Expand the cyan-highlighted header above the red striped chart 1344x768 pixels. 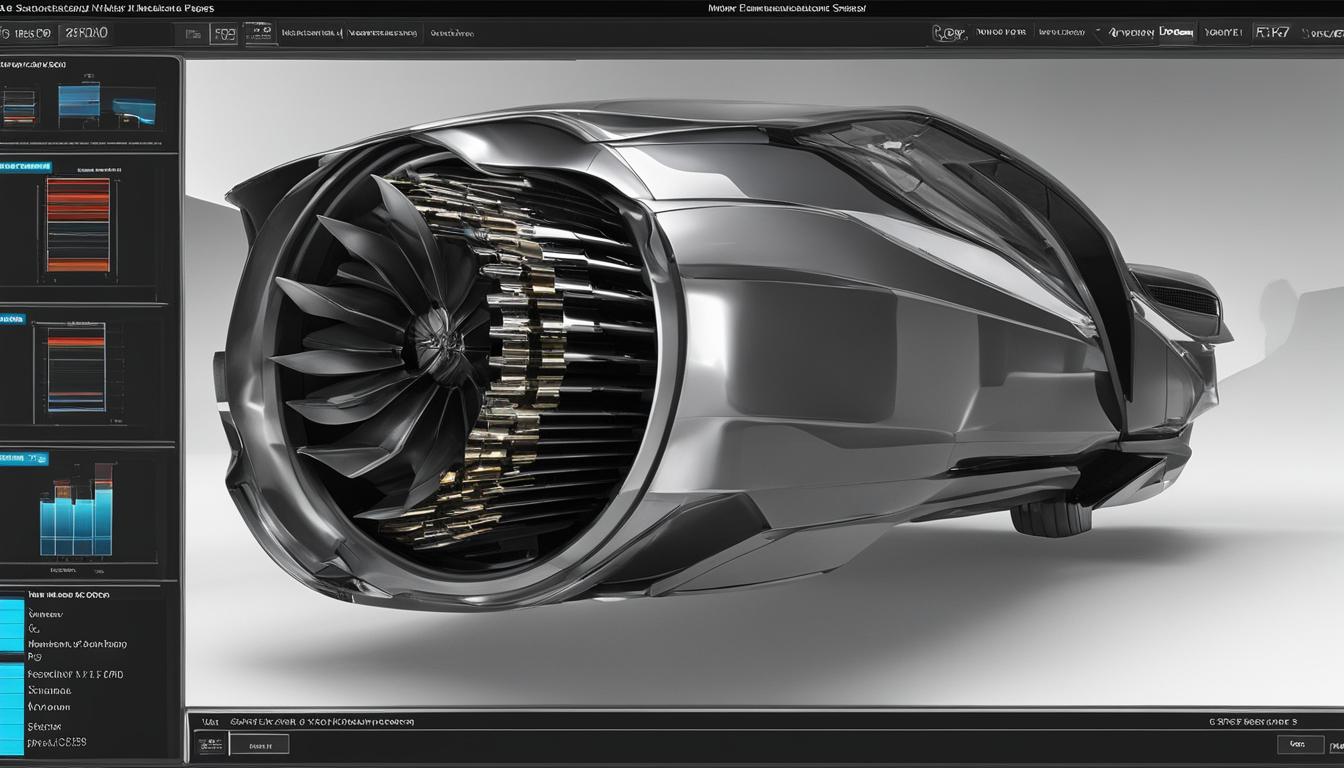point(26,166)
